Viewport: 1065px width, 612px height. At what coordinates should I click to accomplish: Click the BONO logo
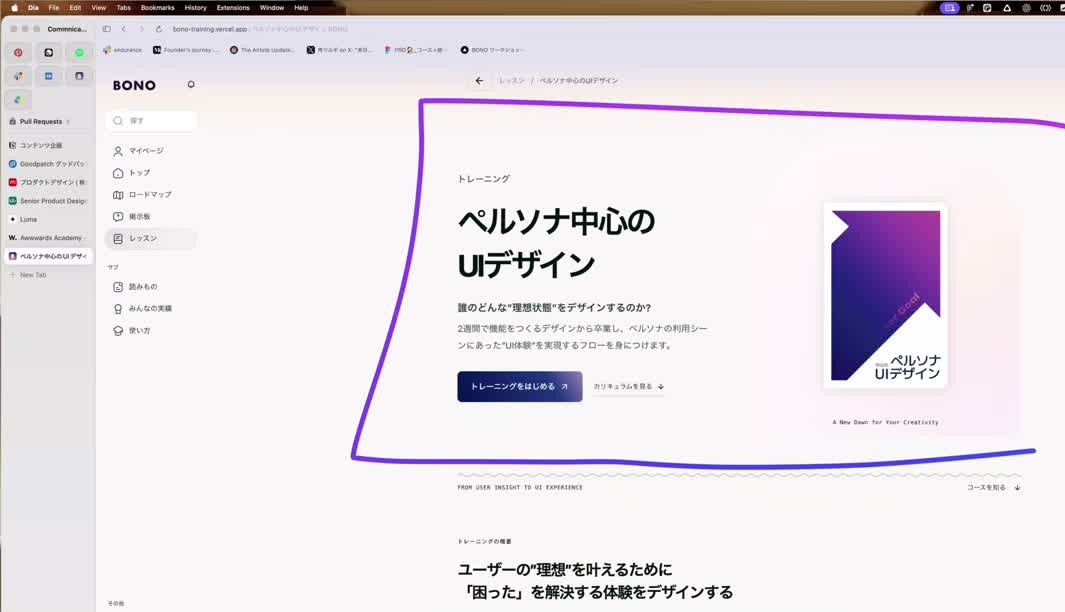click(134, 85)
